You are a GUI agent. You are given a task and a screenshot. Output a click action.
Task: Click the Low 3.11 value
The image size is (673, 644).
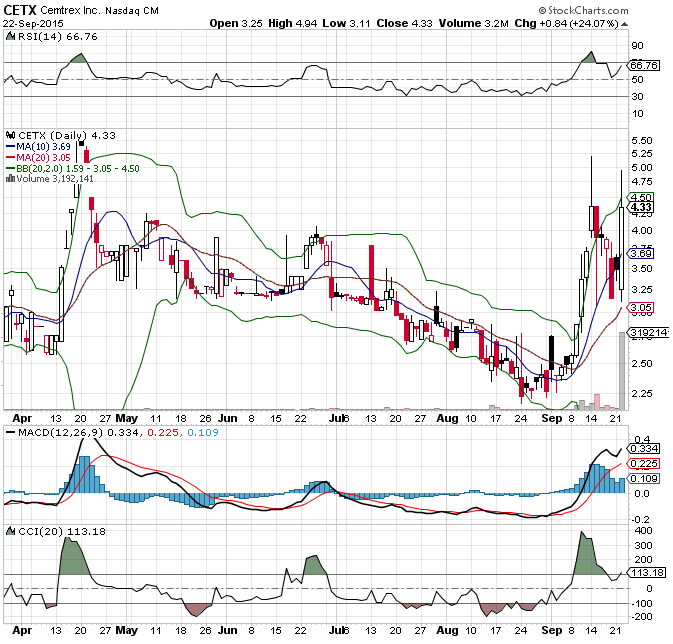[346, 24]
